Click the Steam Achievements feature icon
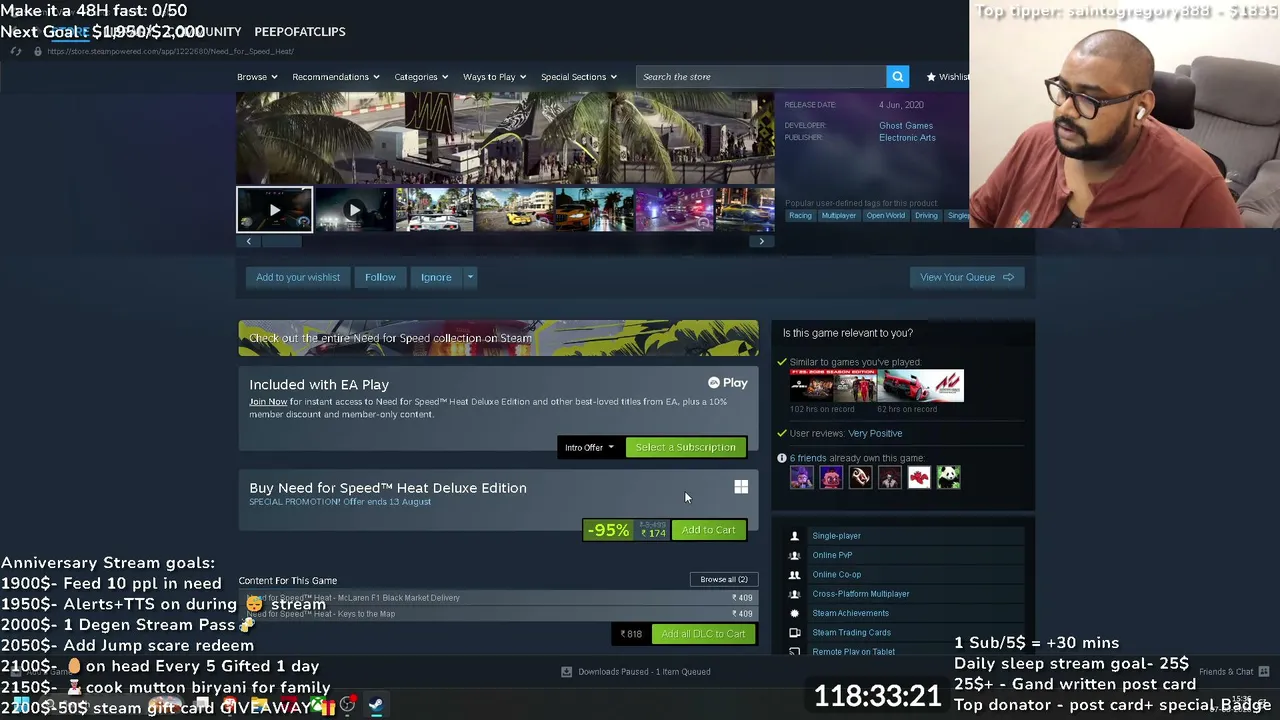The image size is (1280, 720). coord(795,613)
